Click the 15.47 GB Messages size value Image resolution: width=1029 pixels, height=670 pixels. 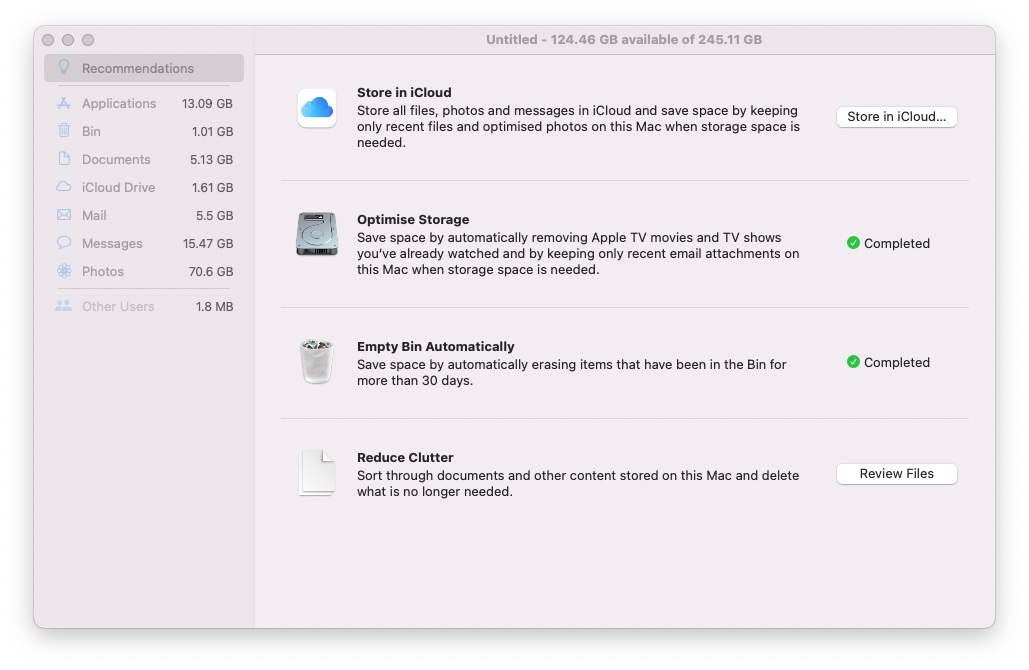(x=208, y=243)
